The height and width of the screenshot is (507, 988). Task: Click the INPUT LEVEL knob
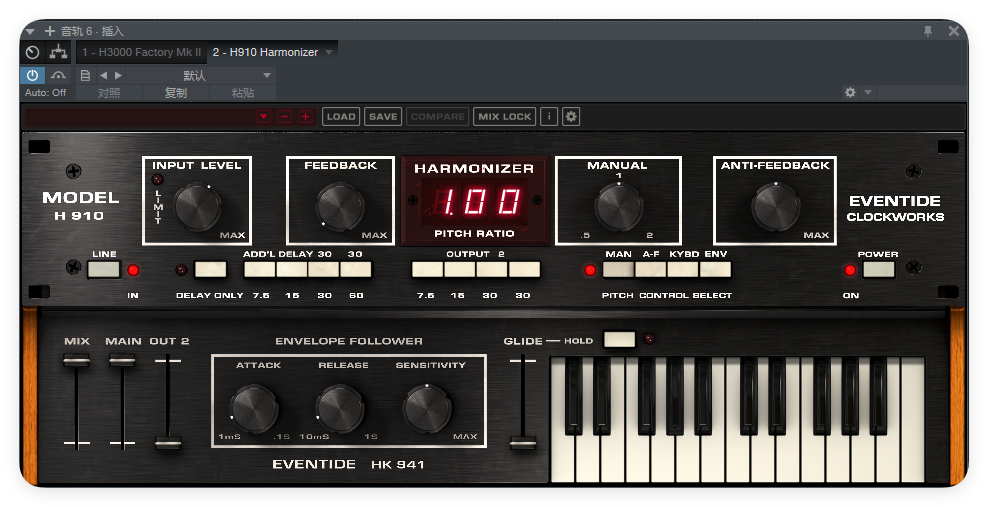tap(197, 207)
